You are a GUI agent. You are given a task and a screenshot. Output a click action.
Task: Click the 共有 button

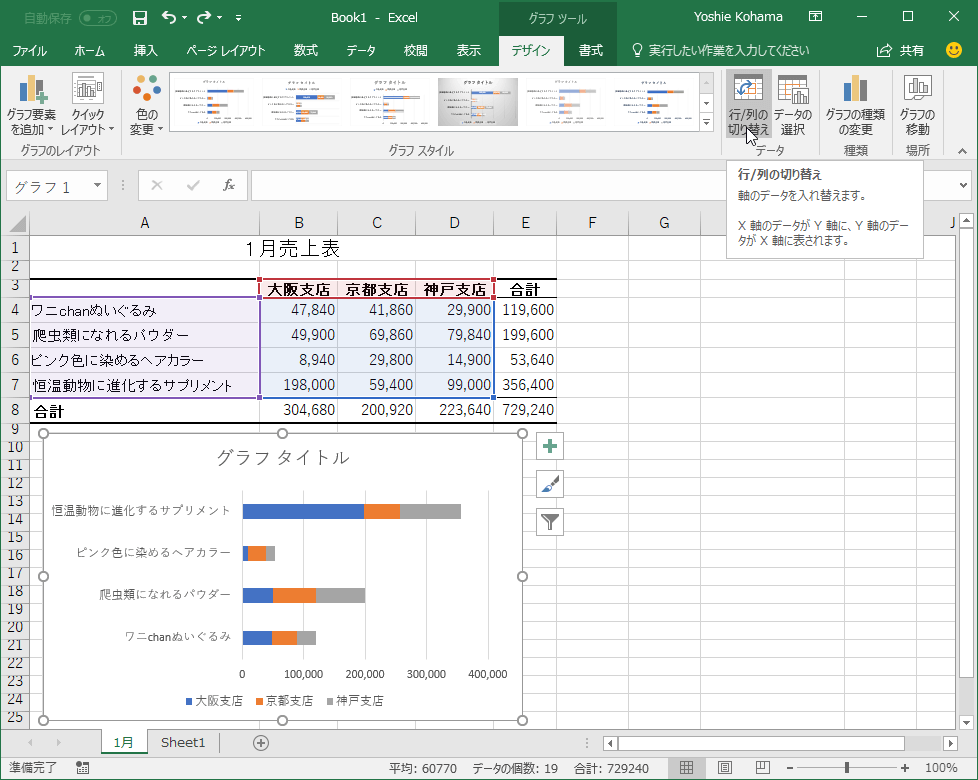912,50
